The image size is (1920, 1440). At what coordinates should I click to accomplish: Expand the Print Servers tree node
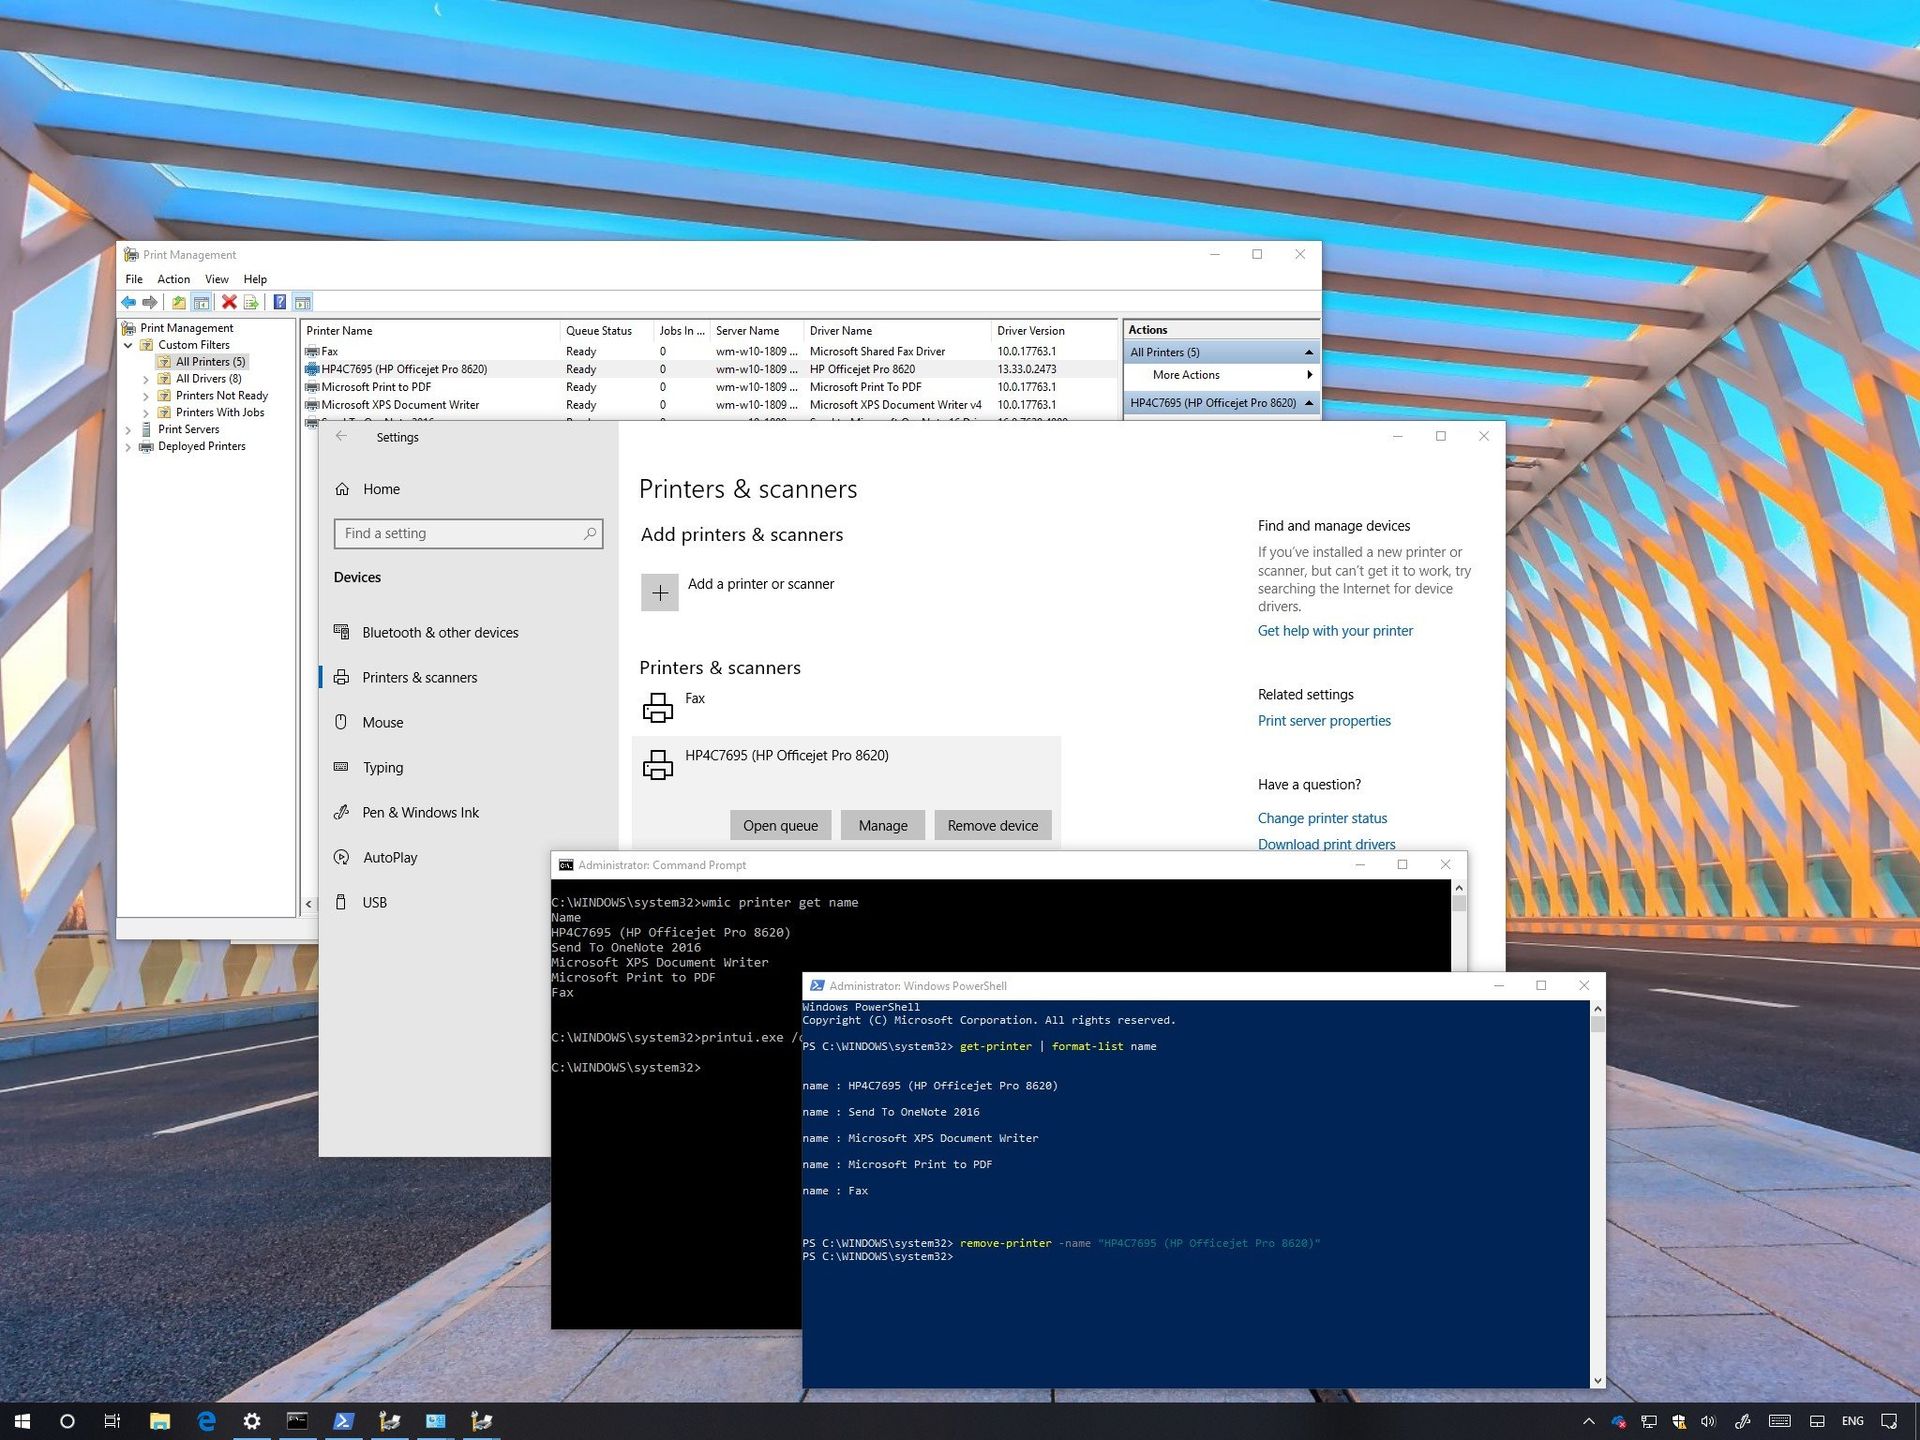[x=129, y=429]
